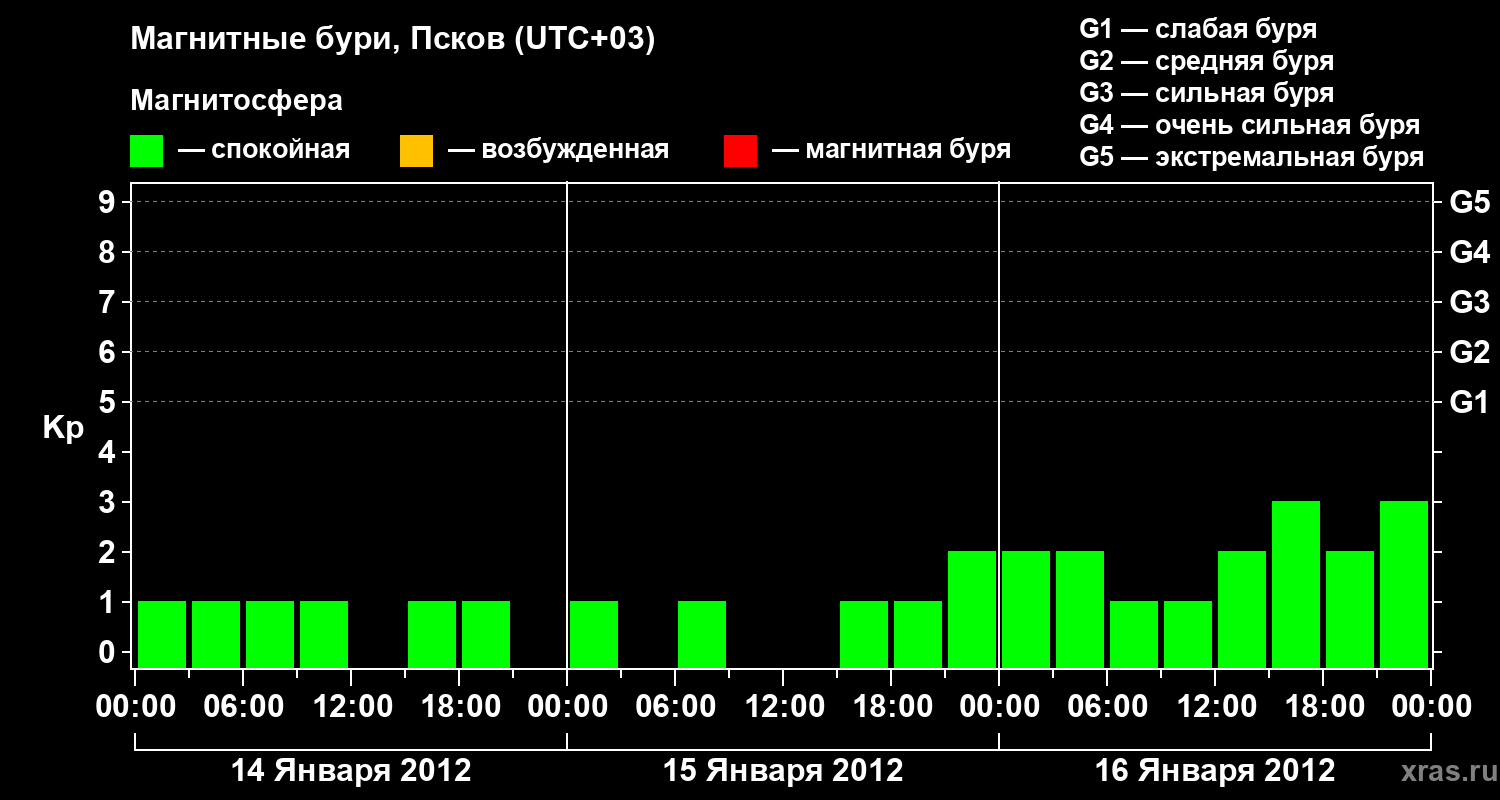Click 'G5 — экстремальная буря' description
This screenshot has width=1500, height=800.
click(1251, 157)
